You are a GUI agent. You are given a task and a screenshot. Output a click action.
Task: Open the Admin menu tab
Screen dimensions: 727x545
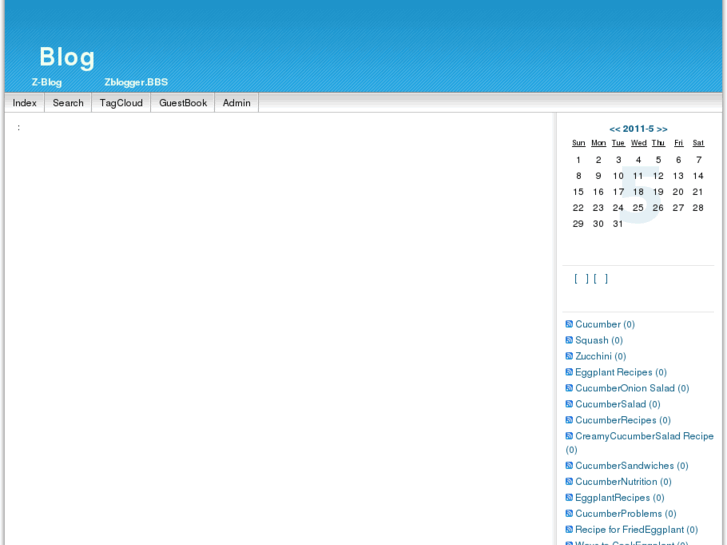pos(236,103)
